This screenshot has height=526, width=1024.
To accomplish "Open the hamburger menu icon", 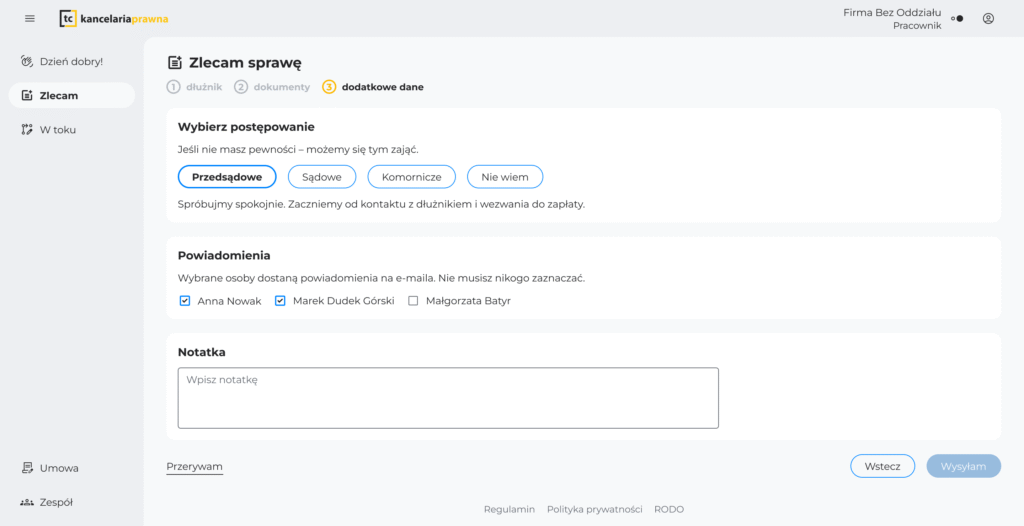I will click(30, 18).
